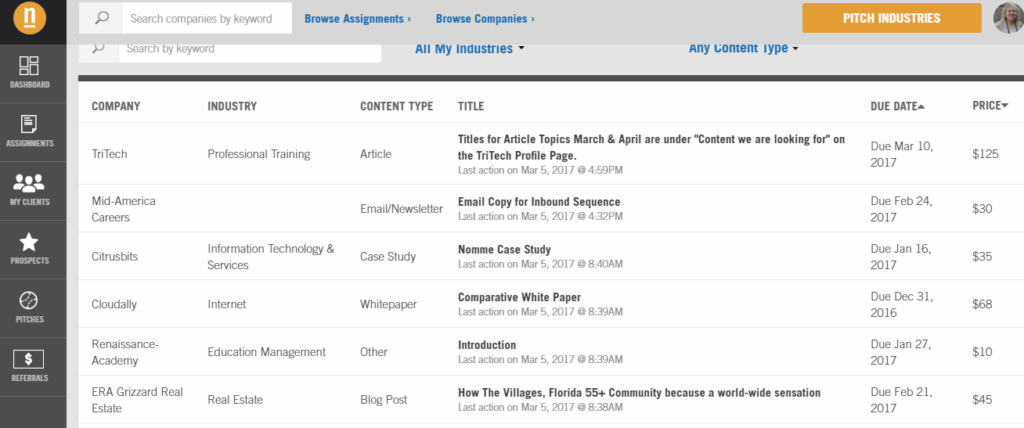1024x428 pixels.
Task: Click the Professional Training industry cell
Action: (x=259, y=154)
